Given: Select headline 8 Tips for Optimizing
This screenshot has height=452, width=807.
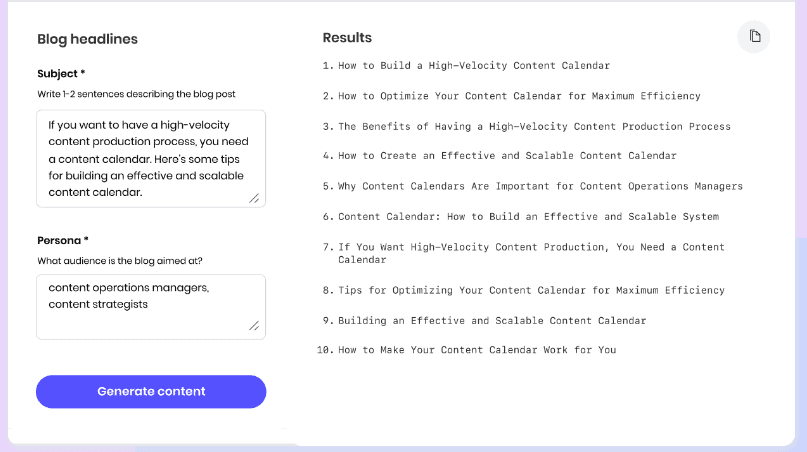Looking at the screenshot, I should point(531,290).
